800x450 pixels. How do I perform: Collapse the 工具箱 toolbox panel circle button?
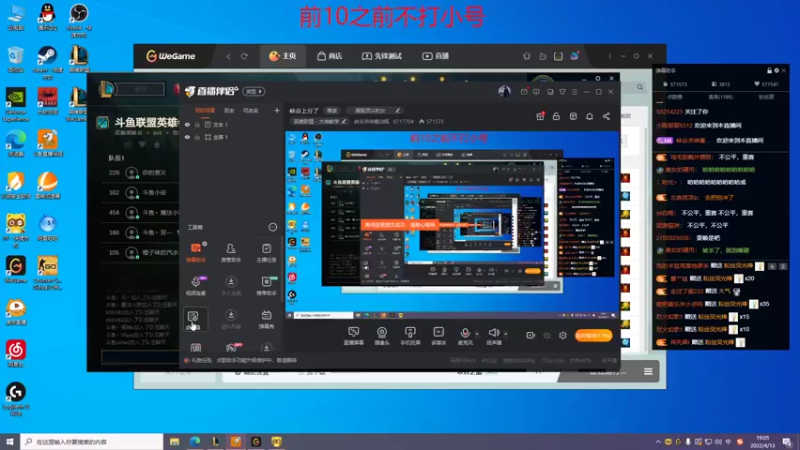click(272, 227)
